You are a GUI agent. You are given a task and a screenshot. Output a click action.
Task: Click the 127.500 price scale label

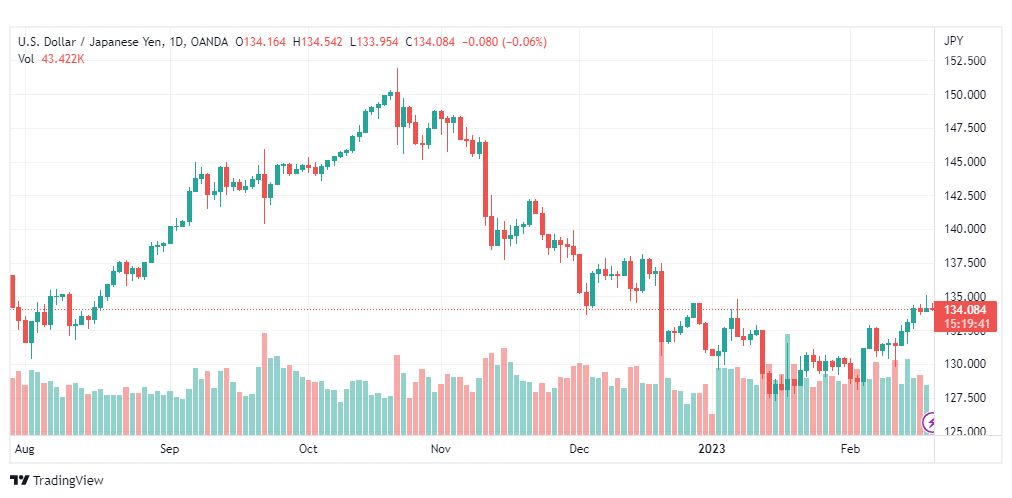coord(964,398)
